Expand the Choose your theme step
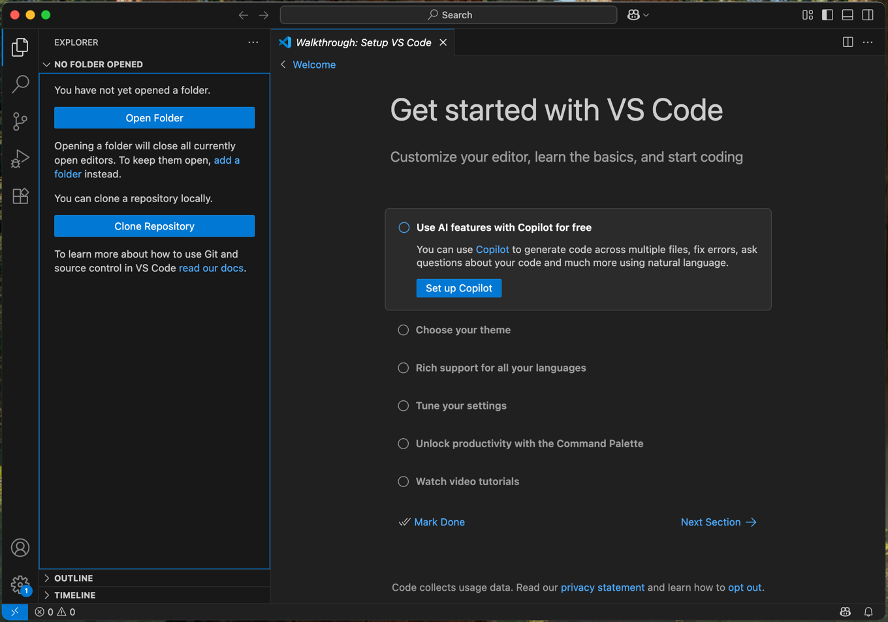Viewport: 888px width, 622px height. pos(463,330)
